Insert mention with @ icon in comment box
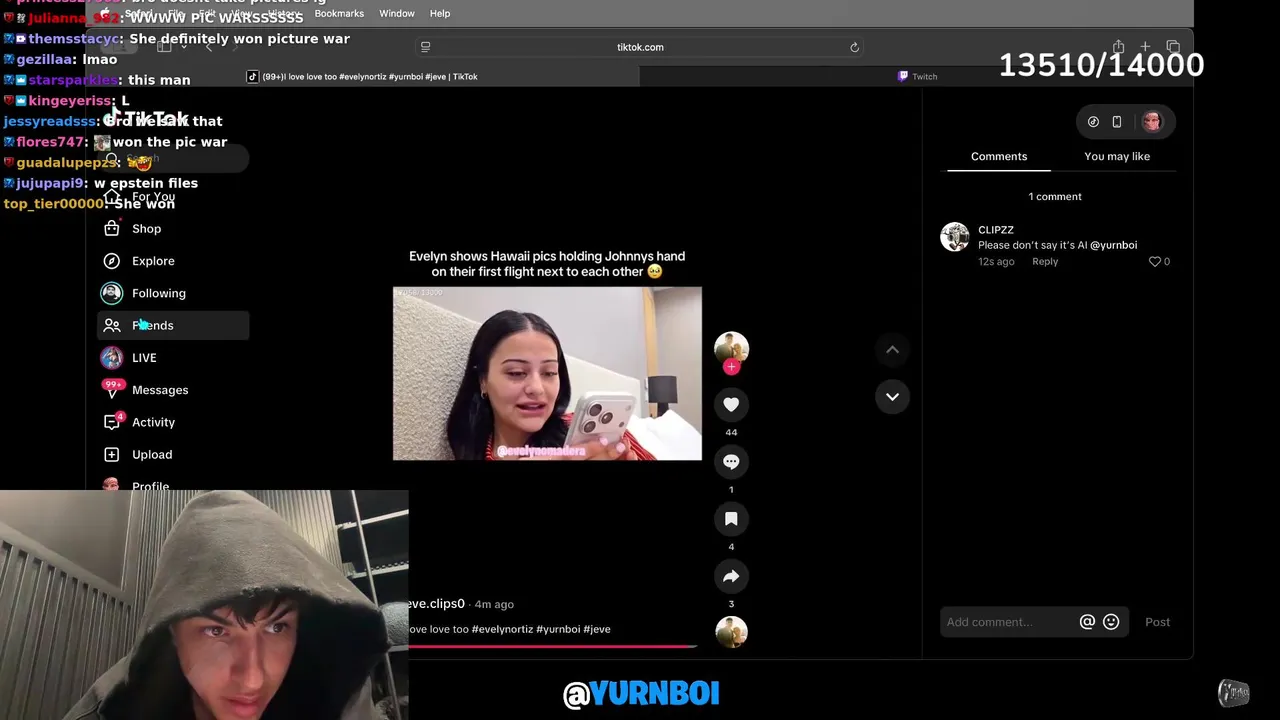The height and width of the screenshot is (720, 1280). (1087, 622)
